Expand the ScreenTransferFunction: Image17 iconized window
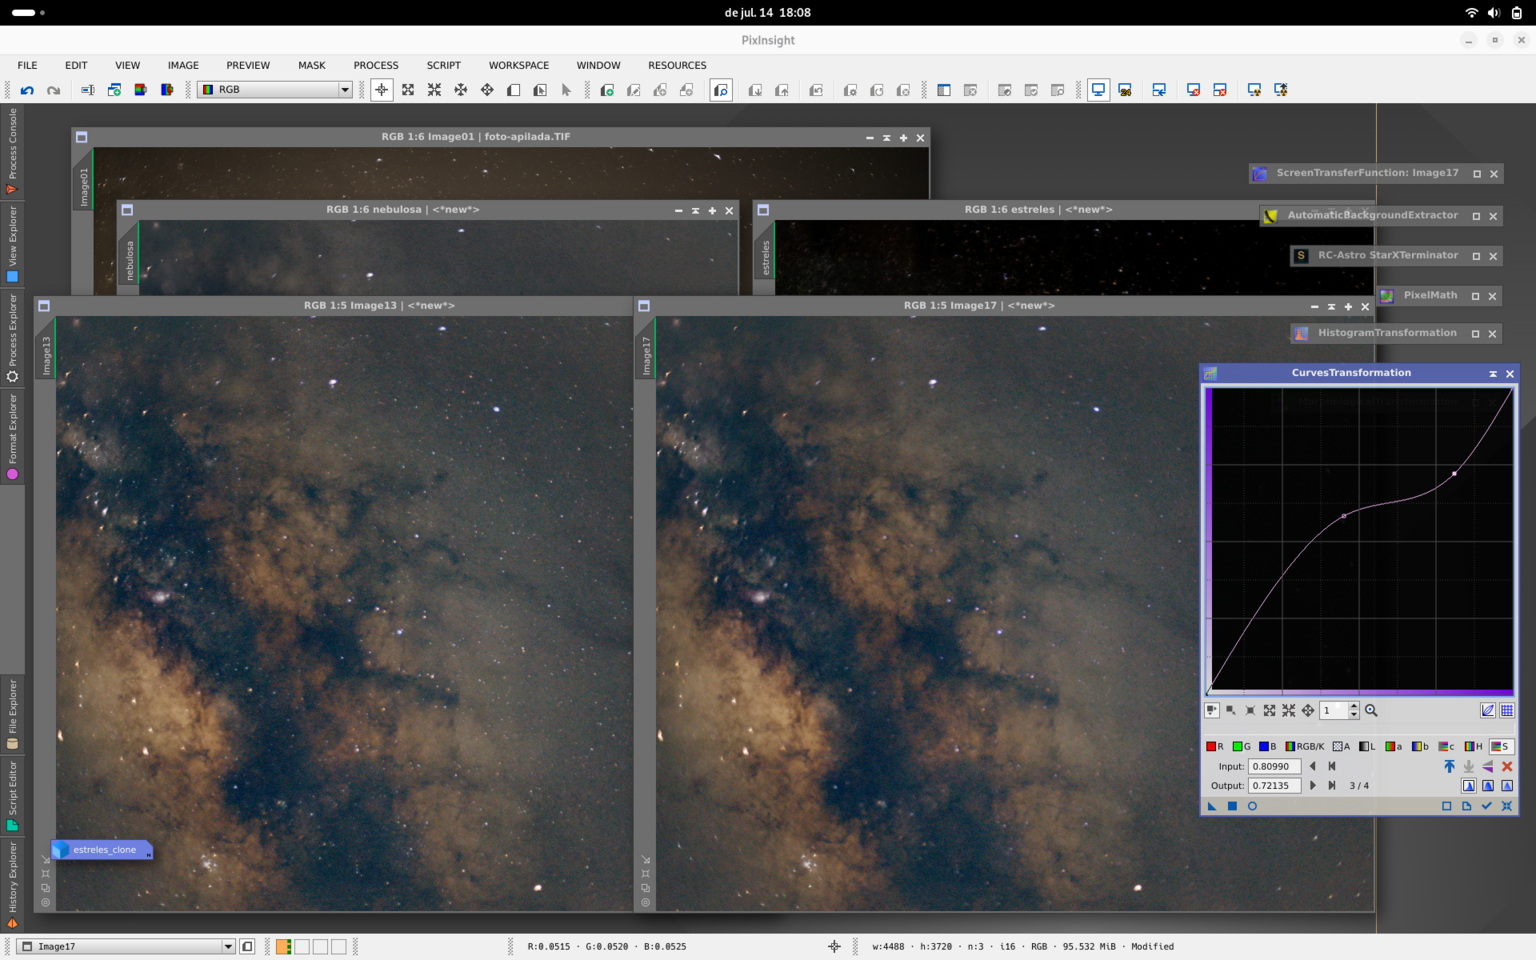The image size is (1536, 960). coord(1476,174)
